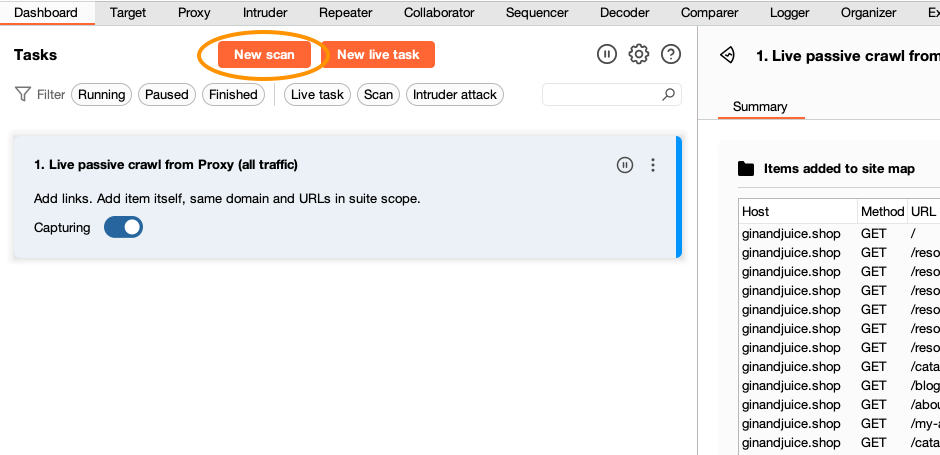Open the three-dot menu for task 1

pos(653,165)
